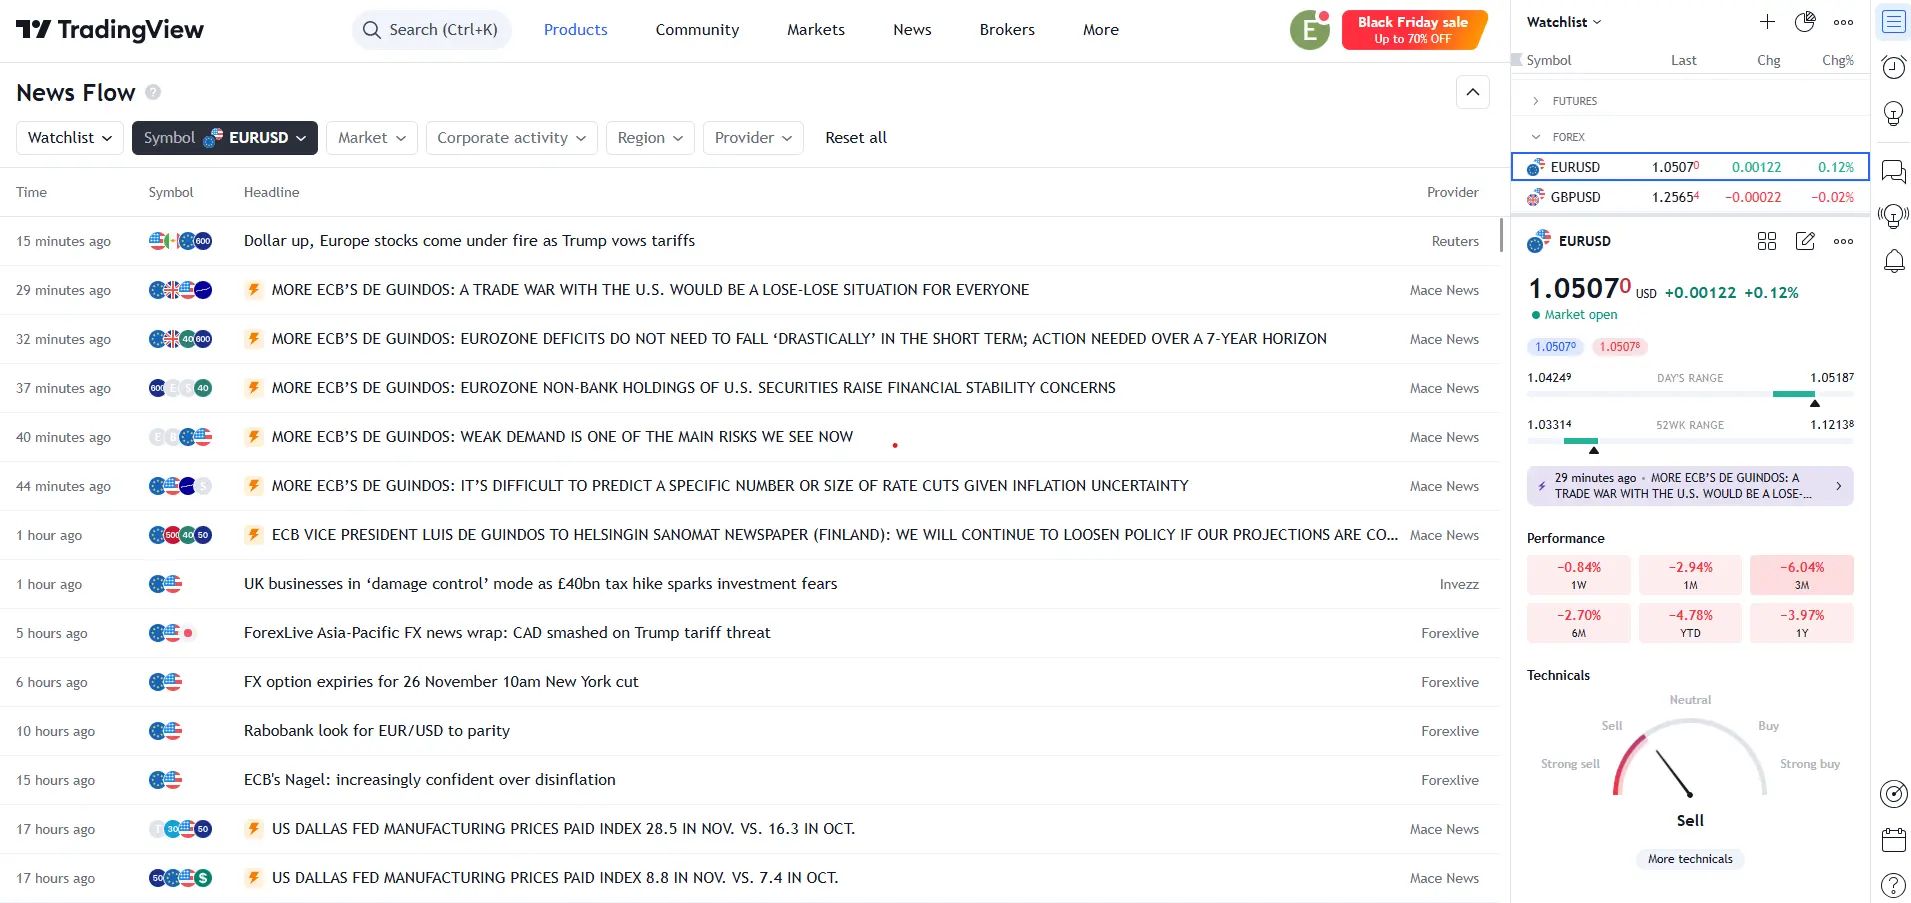
Task: Open the Market filter dropdown
Action: click(372, 138)
